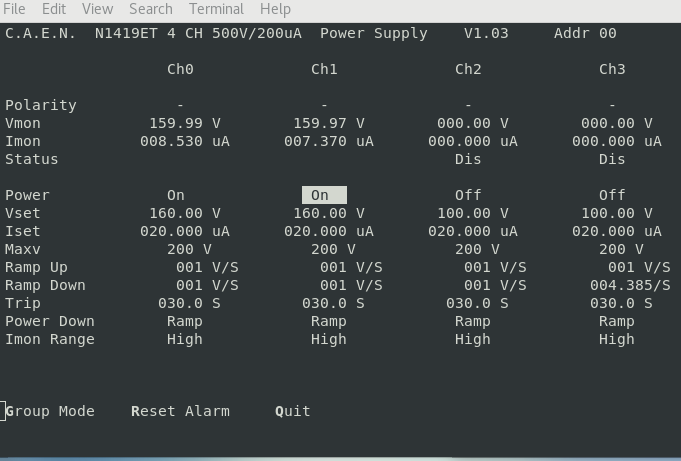The image size is (681, 461).
Task: Toggle Ch2 Power Off field
Action: (x=468, y=195)
